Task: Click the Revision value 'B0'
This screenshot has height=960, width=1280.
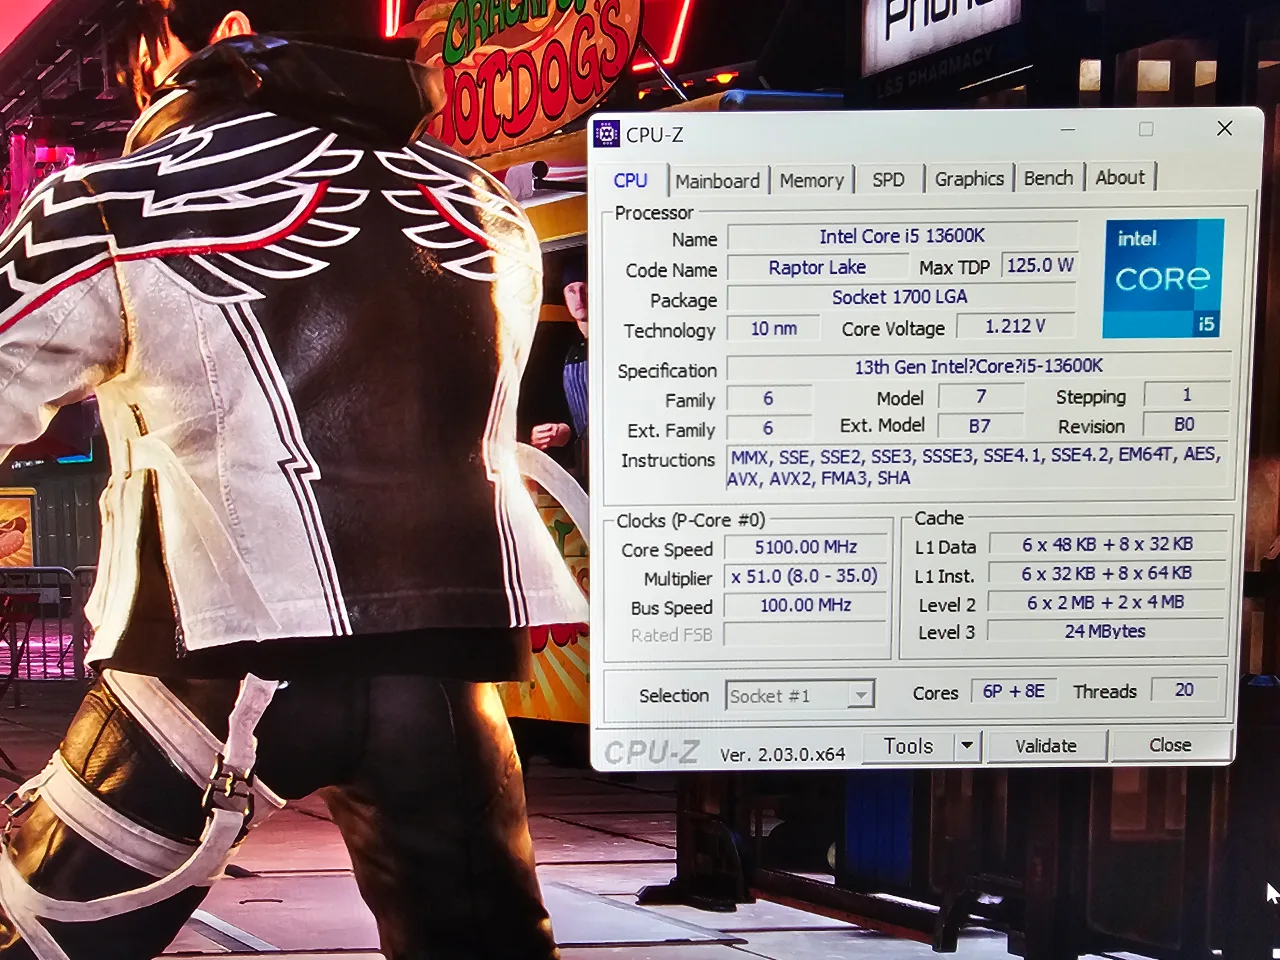Action: 1185,424
